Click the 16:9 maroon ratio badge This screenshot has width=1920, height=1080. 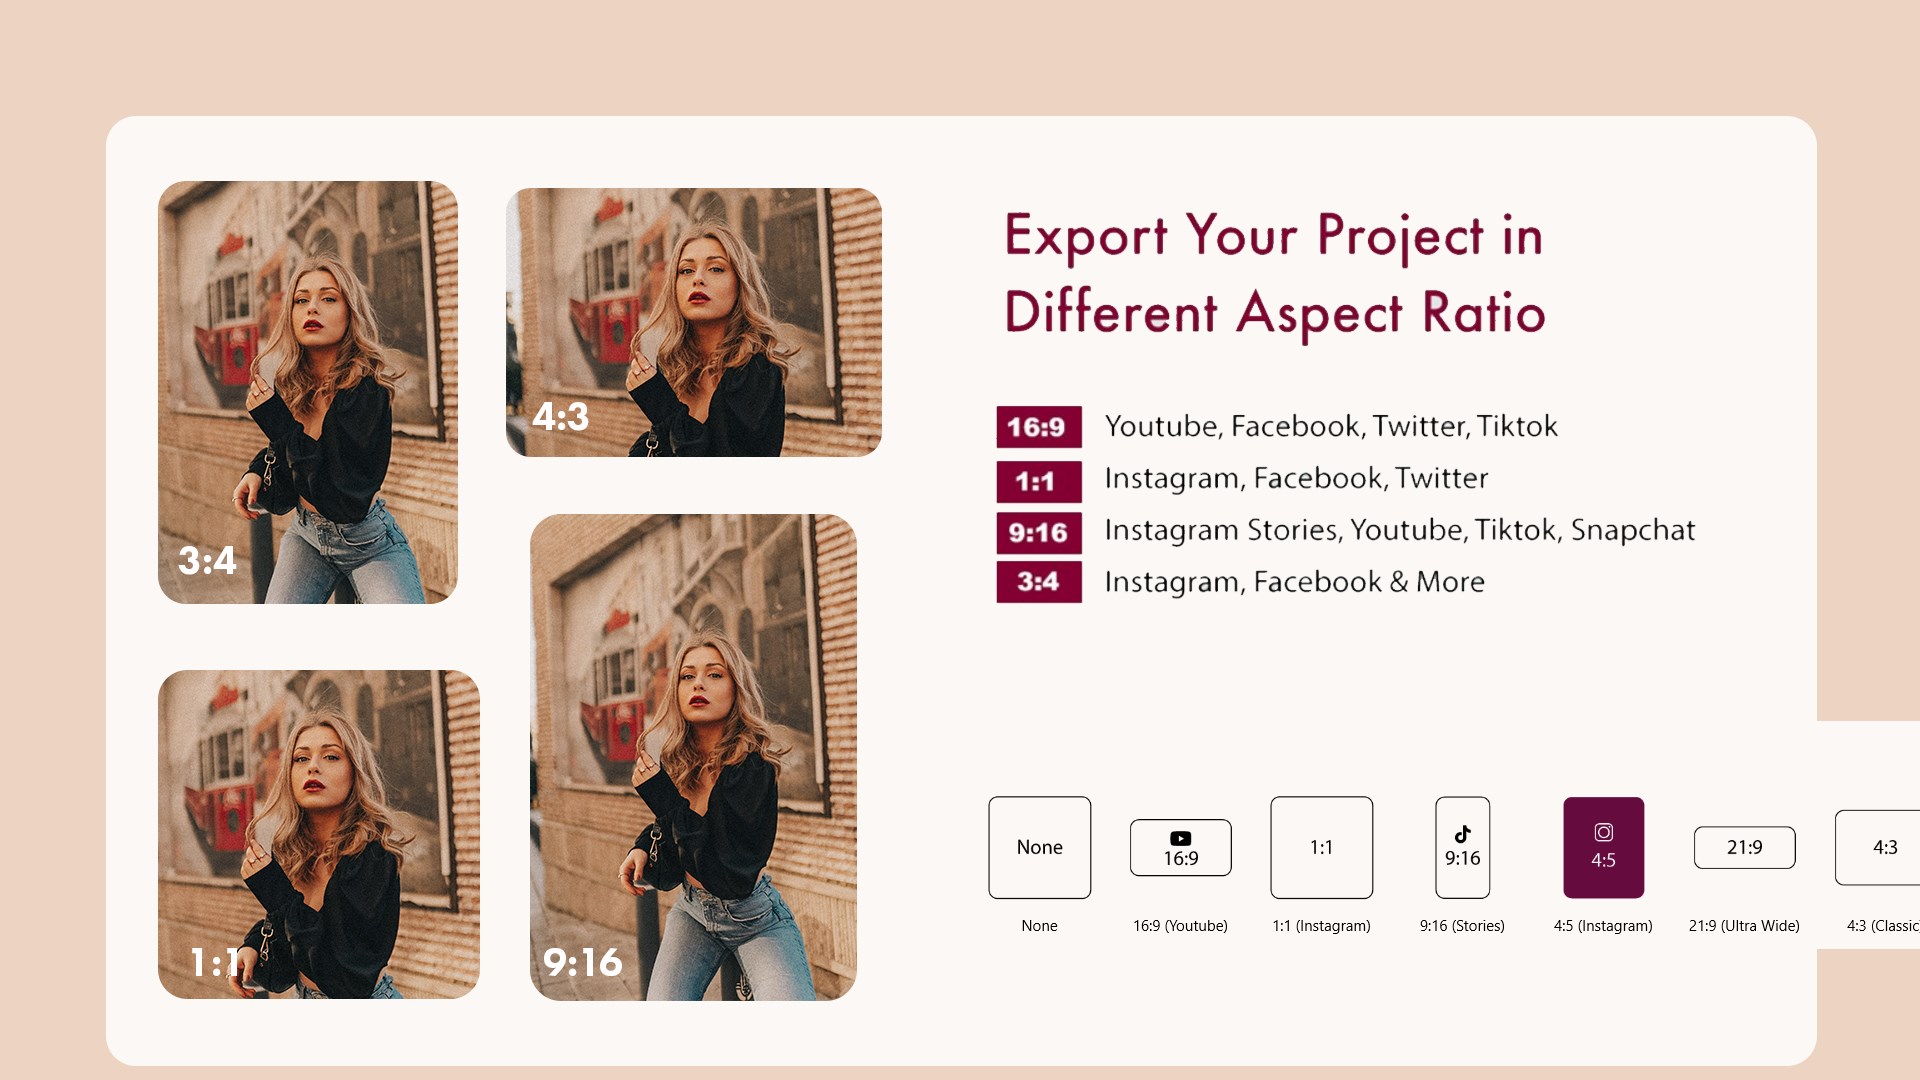(x=1038, y=427)
